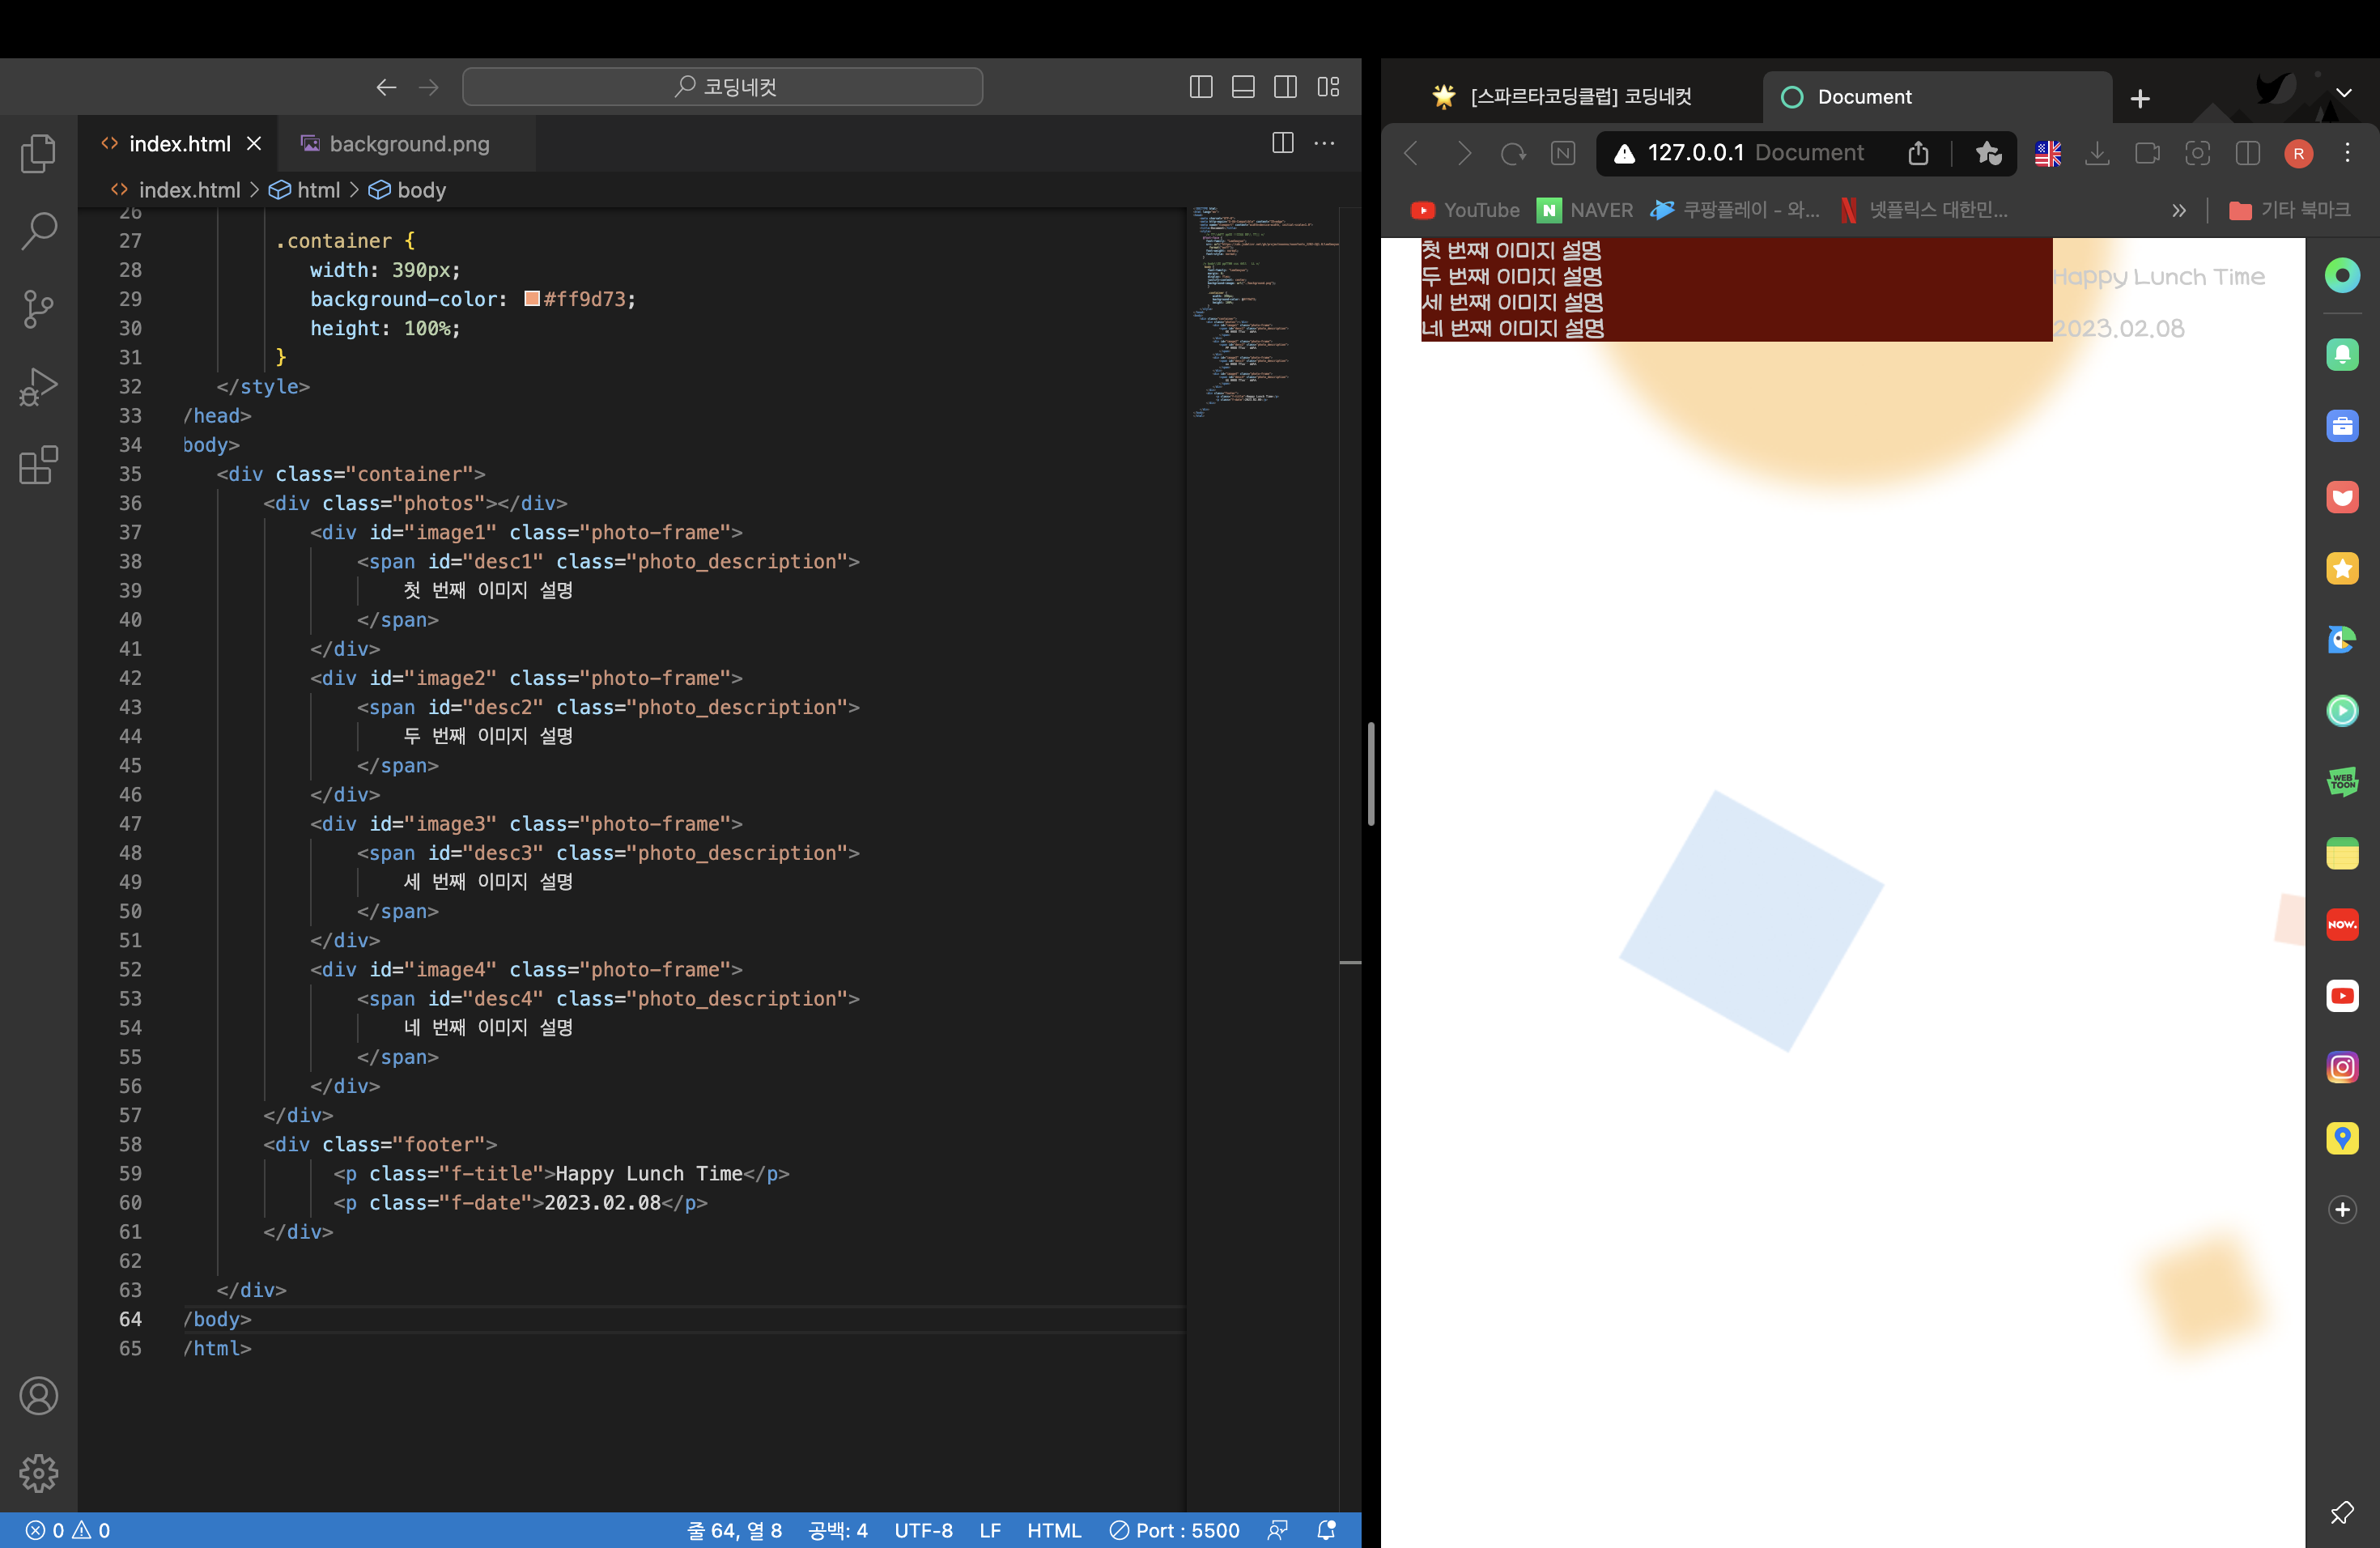Screen dimensions: 2380x1548
Task: Toggle the primary side bar layout
Action: tap(1201, 87)
